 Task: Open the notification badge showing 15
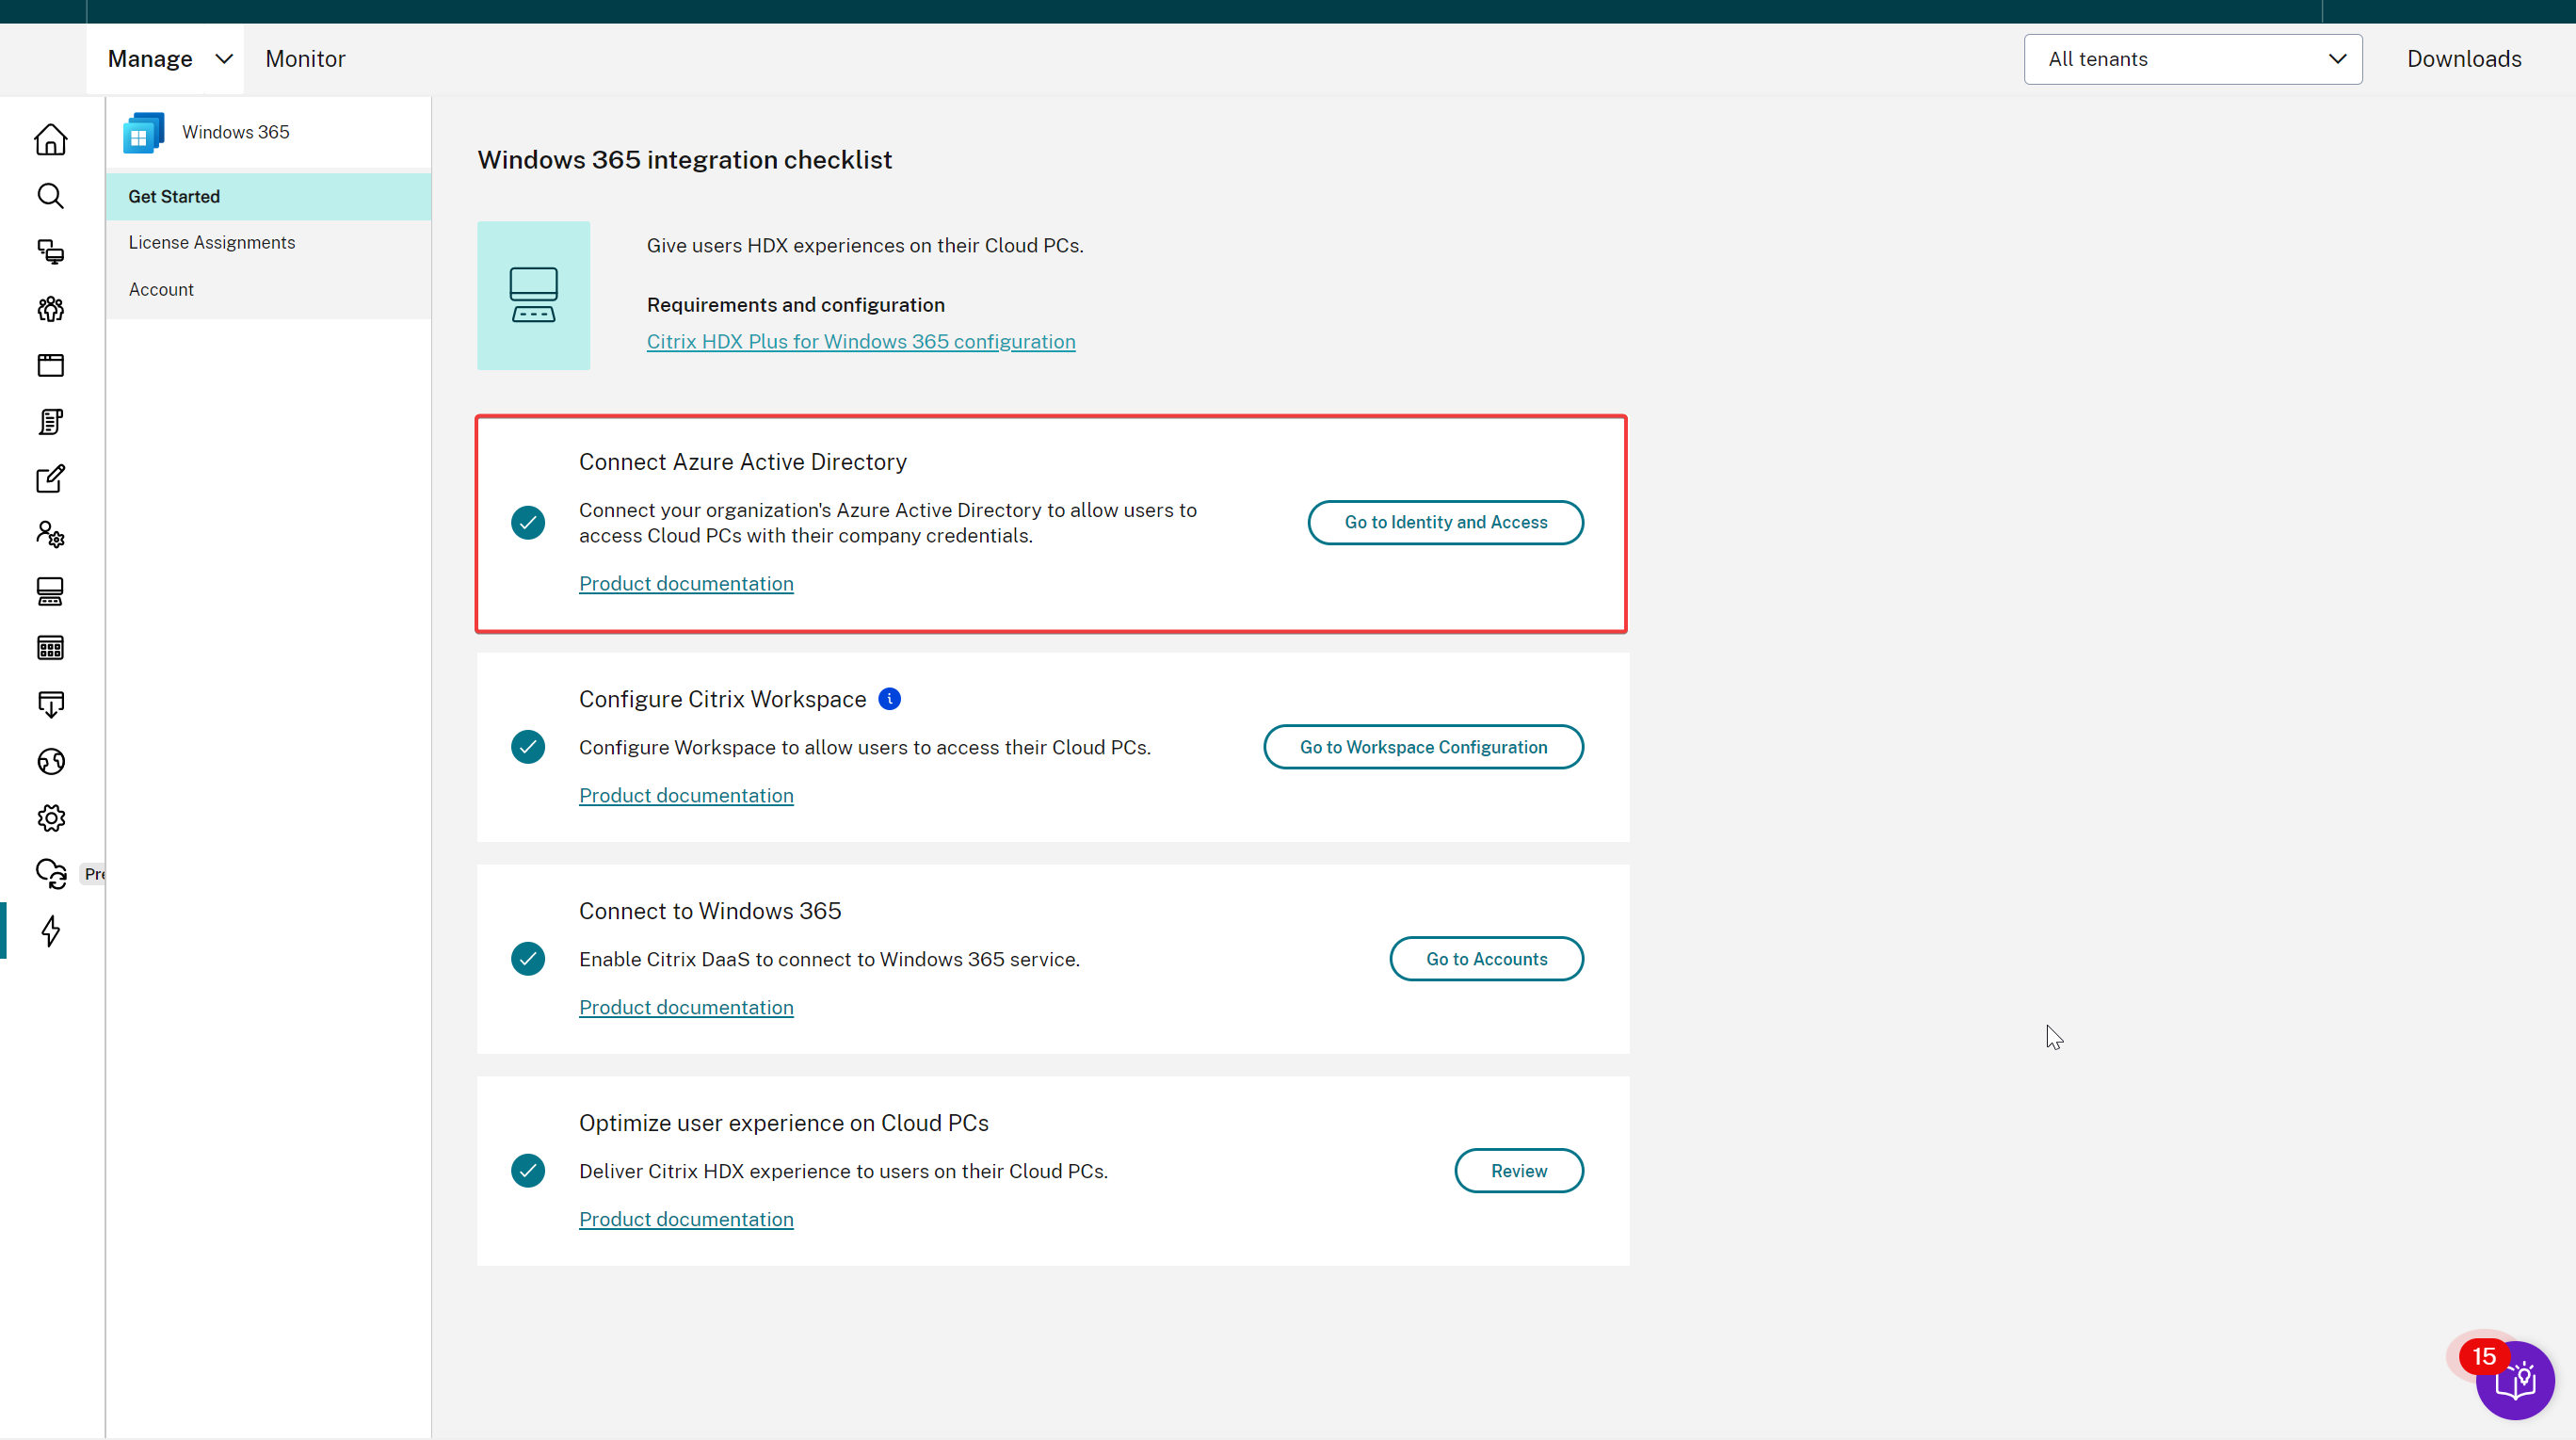point(2485,1357)
